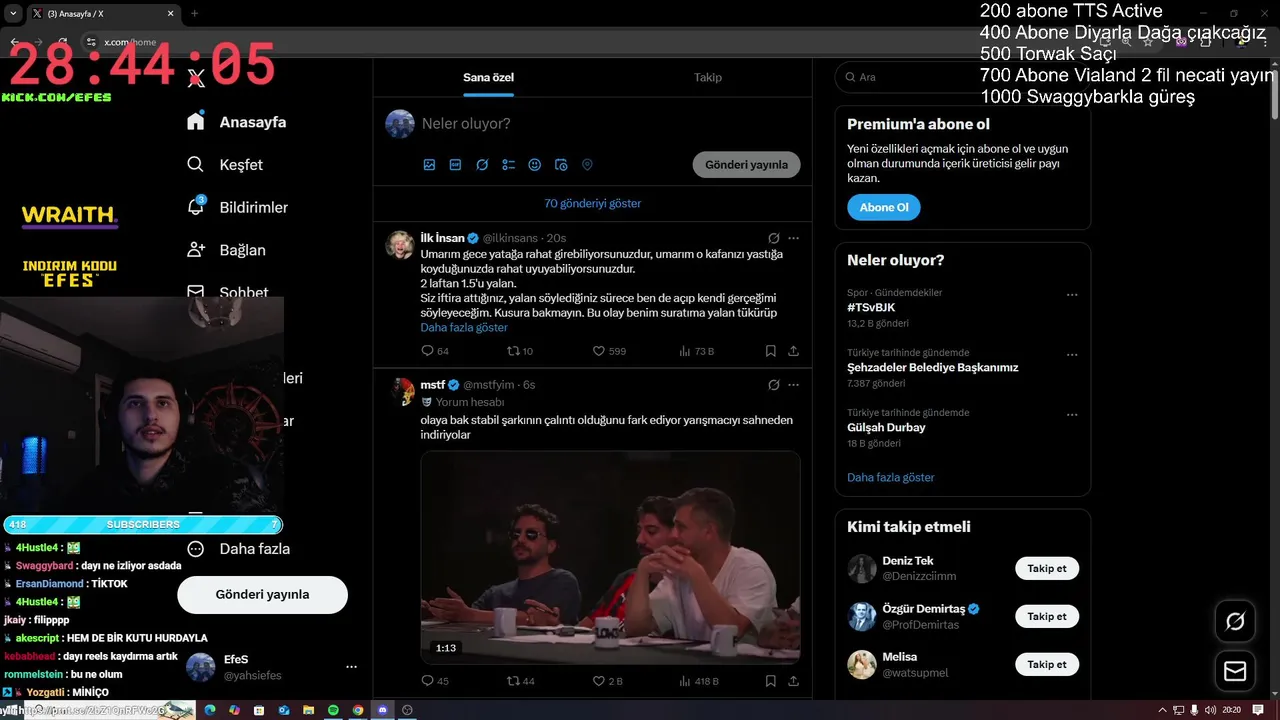The image size is (1280, 720).
Task: Open Grok explain on mstf post
Action: click(x=773, y=385)
